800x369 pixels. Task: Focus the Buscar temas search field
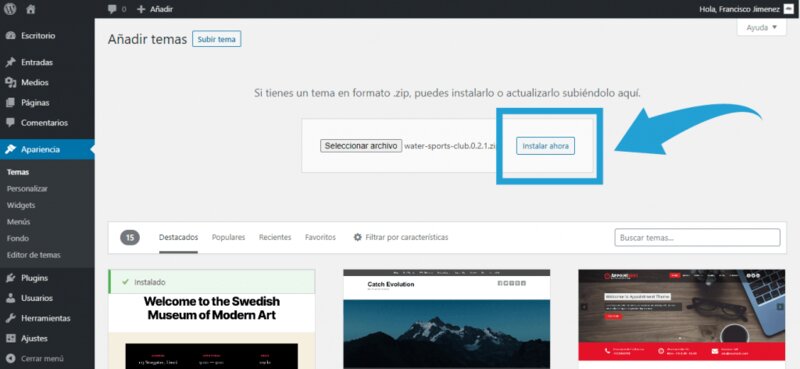coord(697,237)
